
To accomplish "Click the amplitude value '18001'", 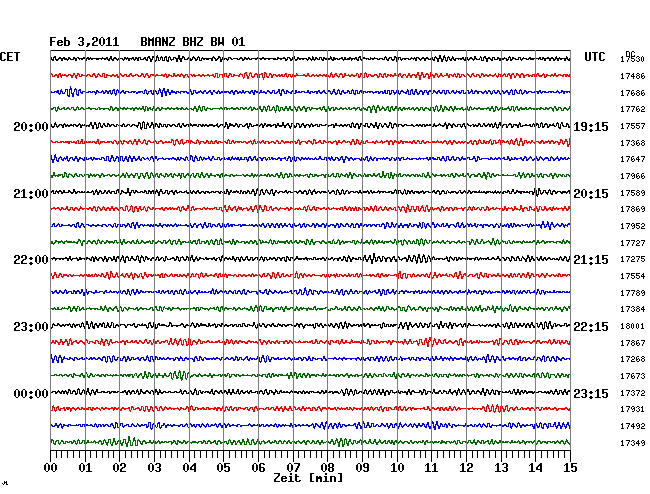I will click(633, 326).
